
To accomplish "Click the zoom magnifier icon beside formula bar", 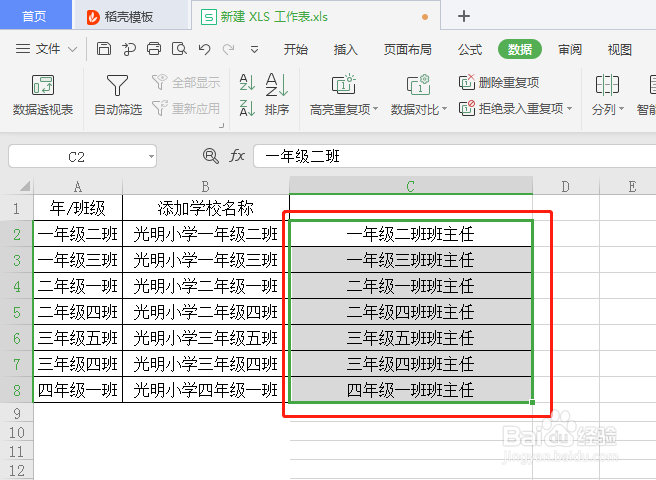I will pos(210,156).
